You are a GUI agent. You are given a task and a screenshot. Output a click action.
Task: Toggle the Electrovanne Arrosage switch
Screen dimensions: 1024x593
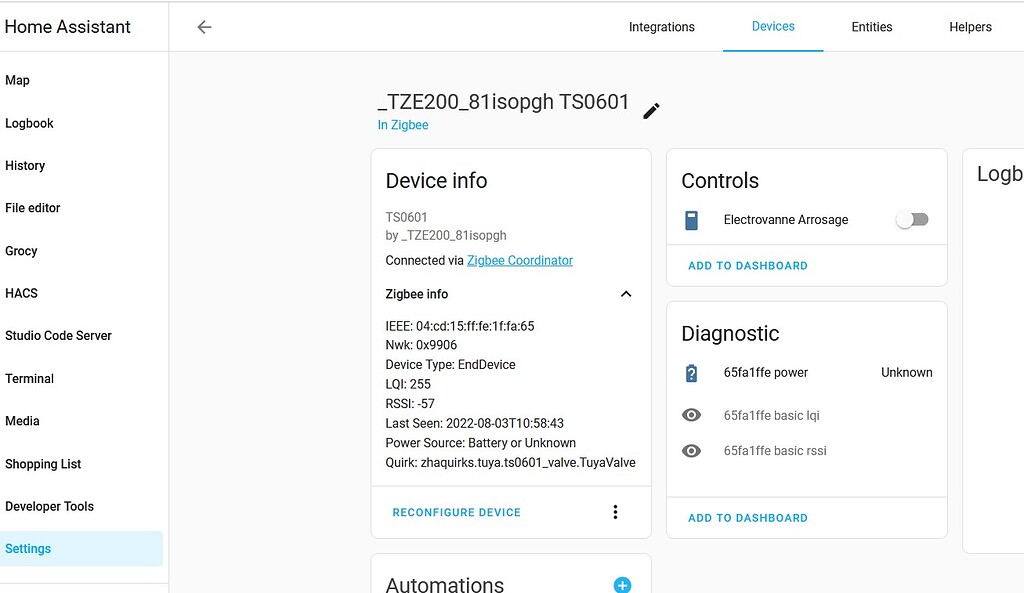[911, 218]
